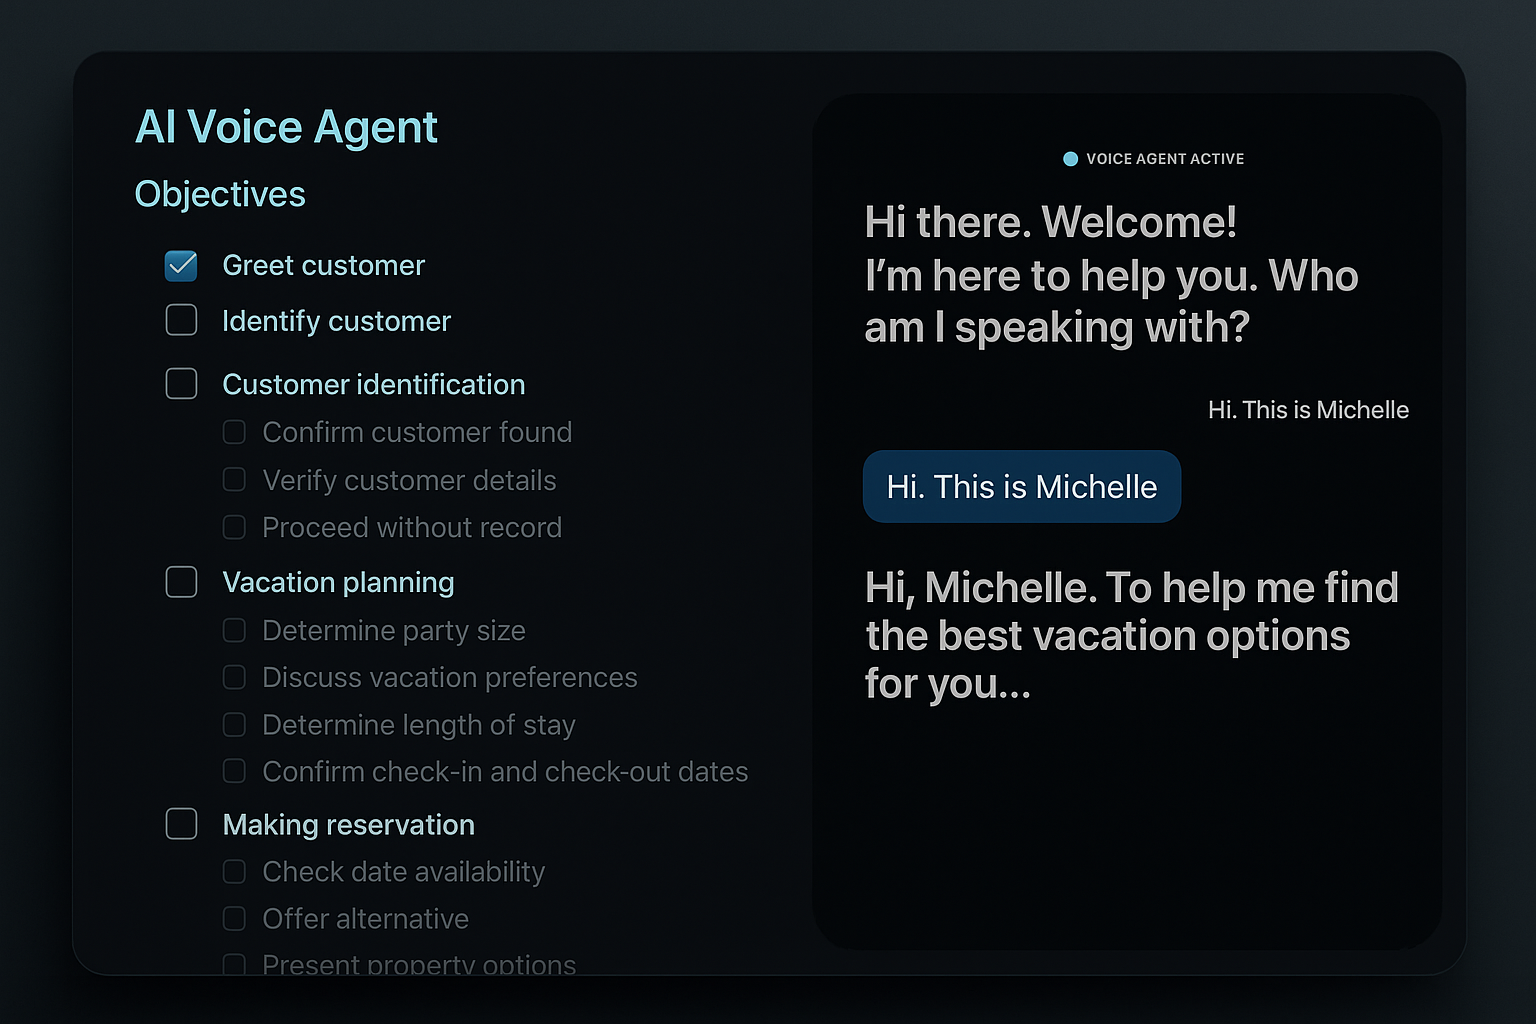
Task: Mark the Vacation planning objective checkbox
Action: tap(181, 582)
